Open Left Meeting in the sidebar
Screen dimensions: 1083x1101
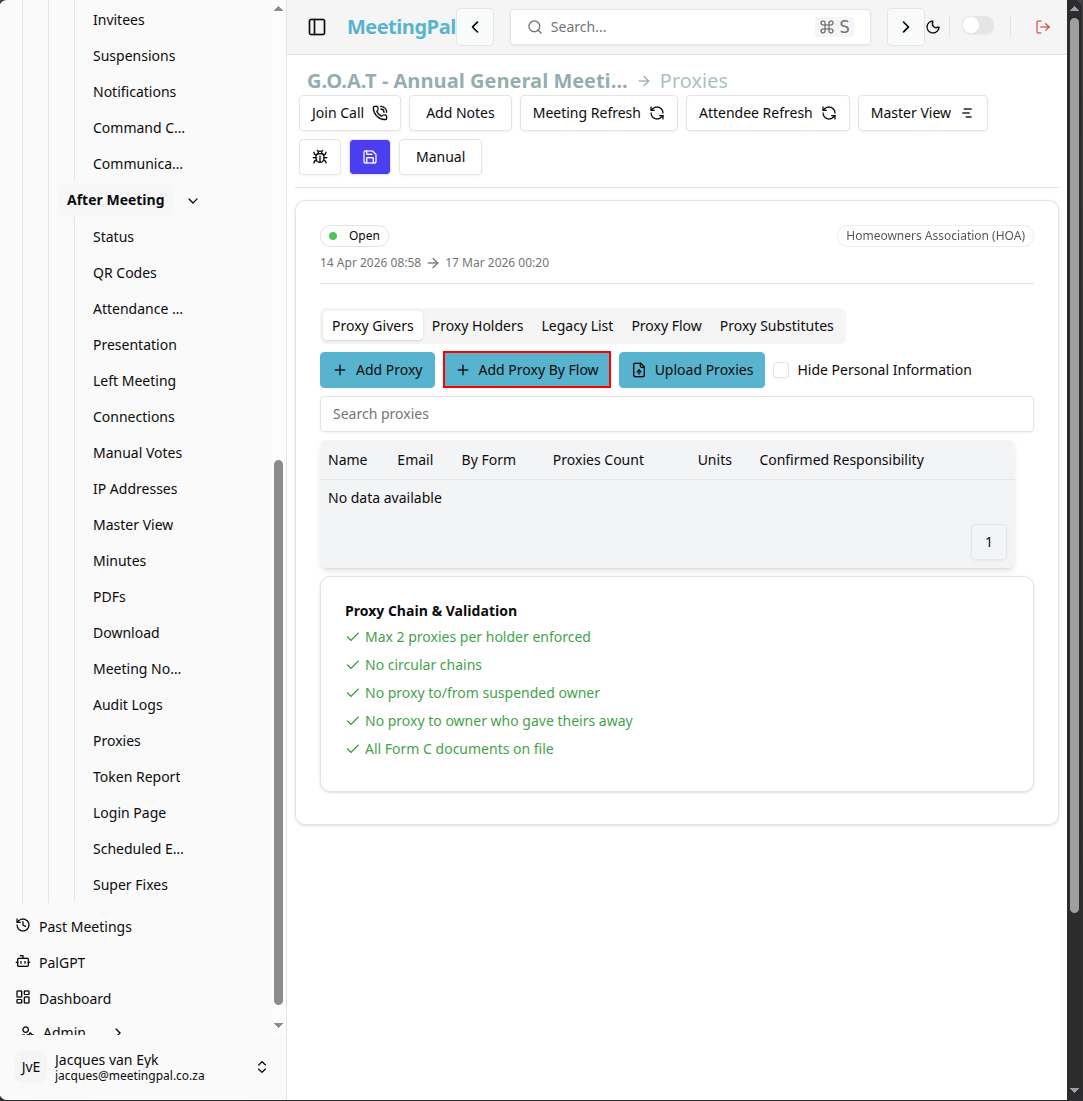pos(134,381)
